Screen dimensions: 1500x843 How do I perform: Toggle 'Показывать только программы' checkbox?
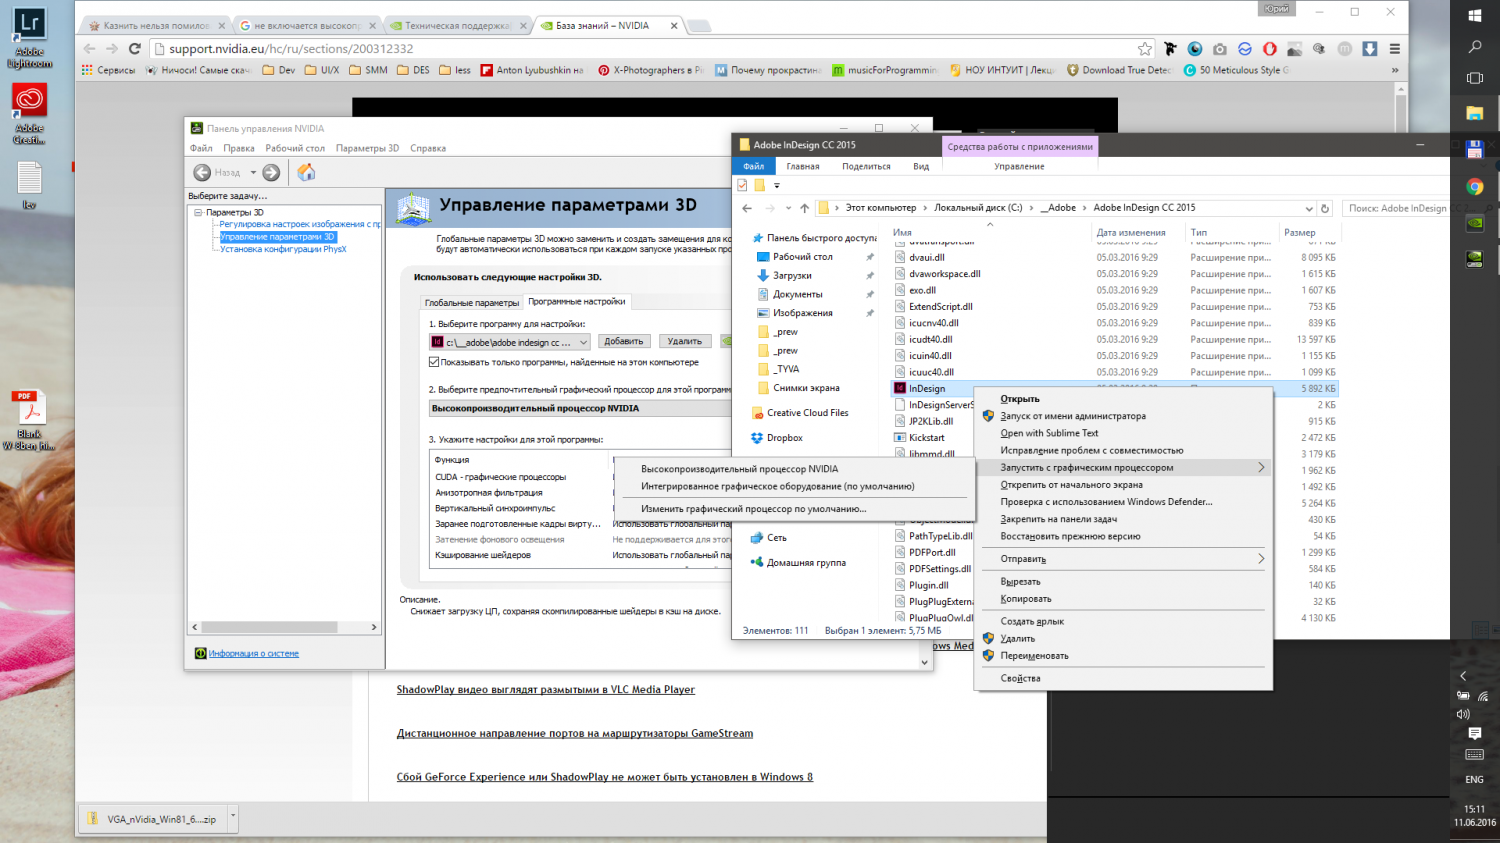click(x=434, y=362)
